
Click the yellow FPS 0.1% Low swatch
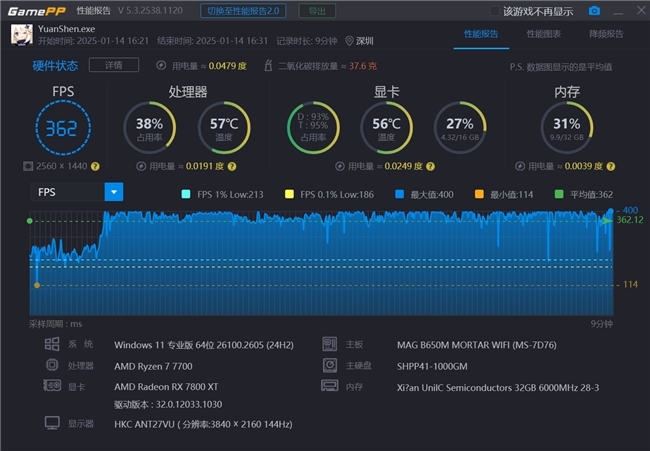click(x=289, y=194)
